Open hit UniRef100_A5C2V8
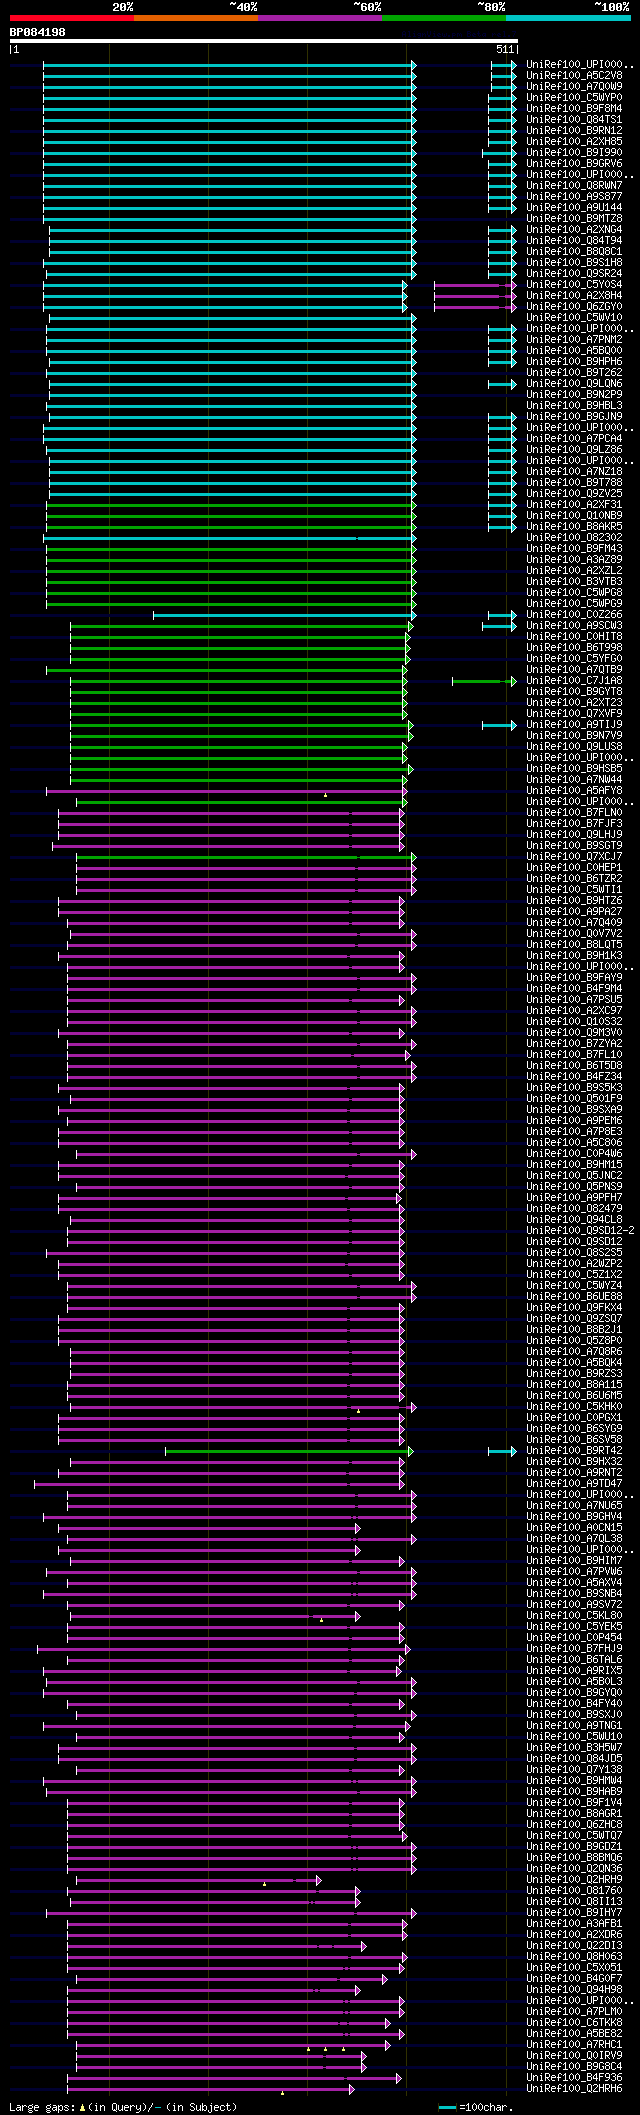This screenshot has height=2115, width=640. (x=574, y=75)
